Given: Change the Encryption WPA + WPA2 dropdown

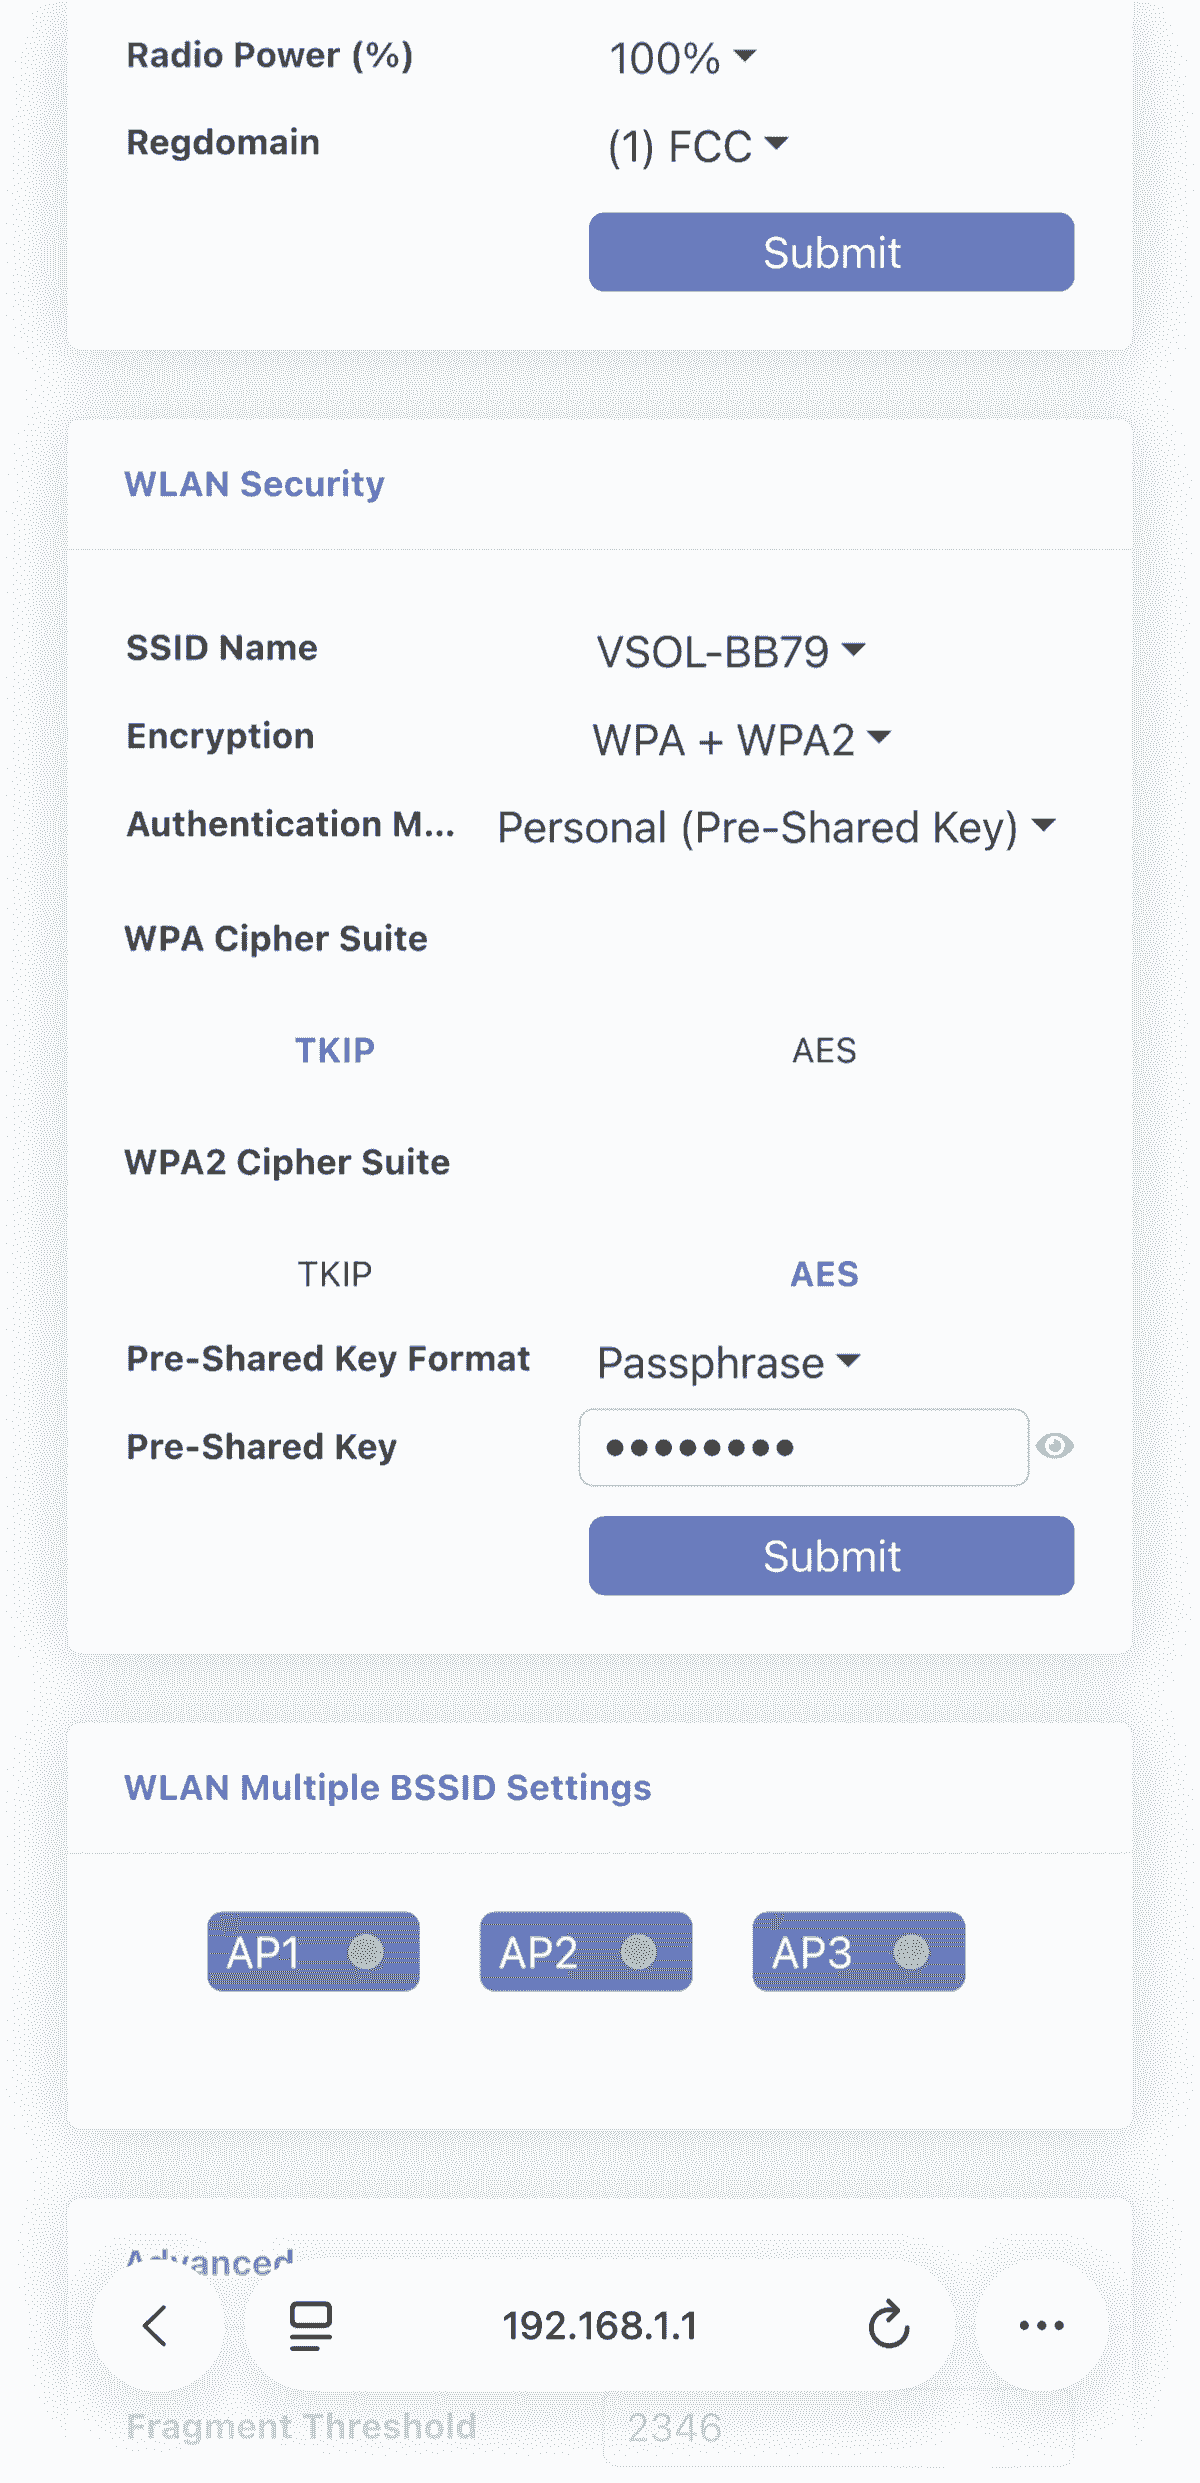Looking at the screenshot, I should (x=741, y=740).
